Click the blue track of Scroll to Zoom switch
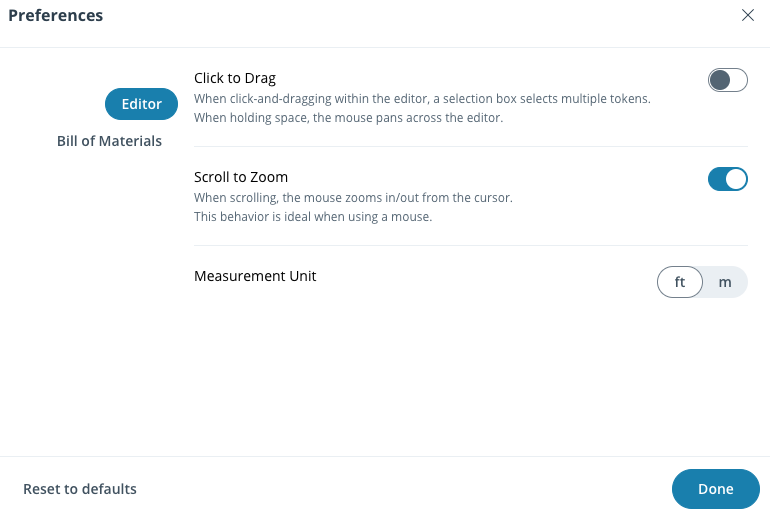The height and width of the screenshot is (512, 770). click(717, 179)
